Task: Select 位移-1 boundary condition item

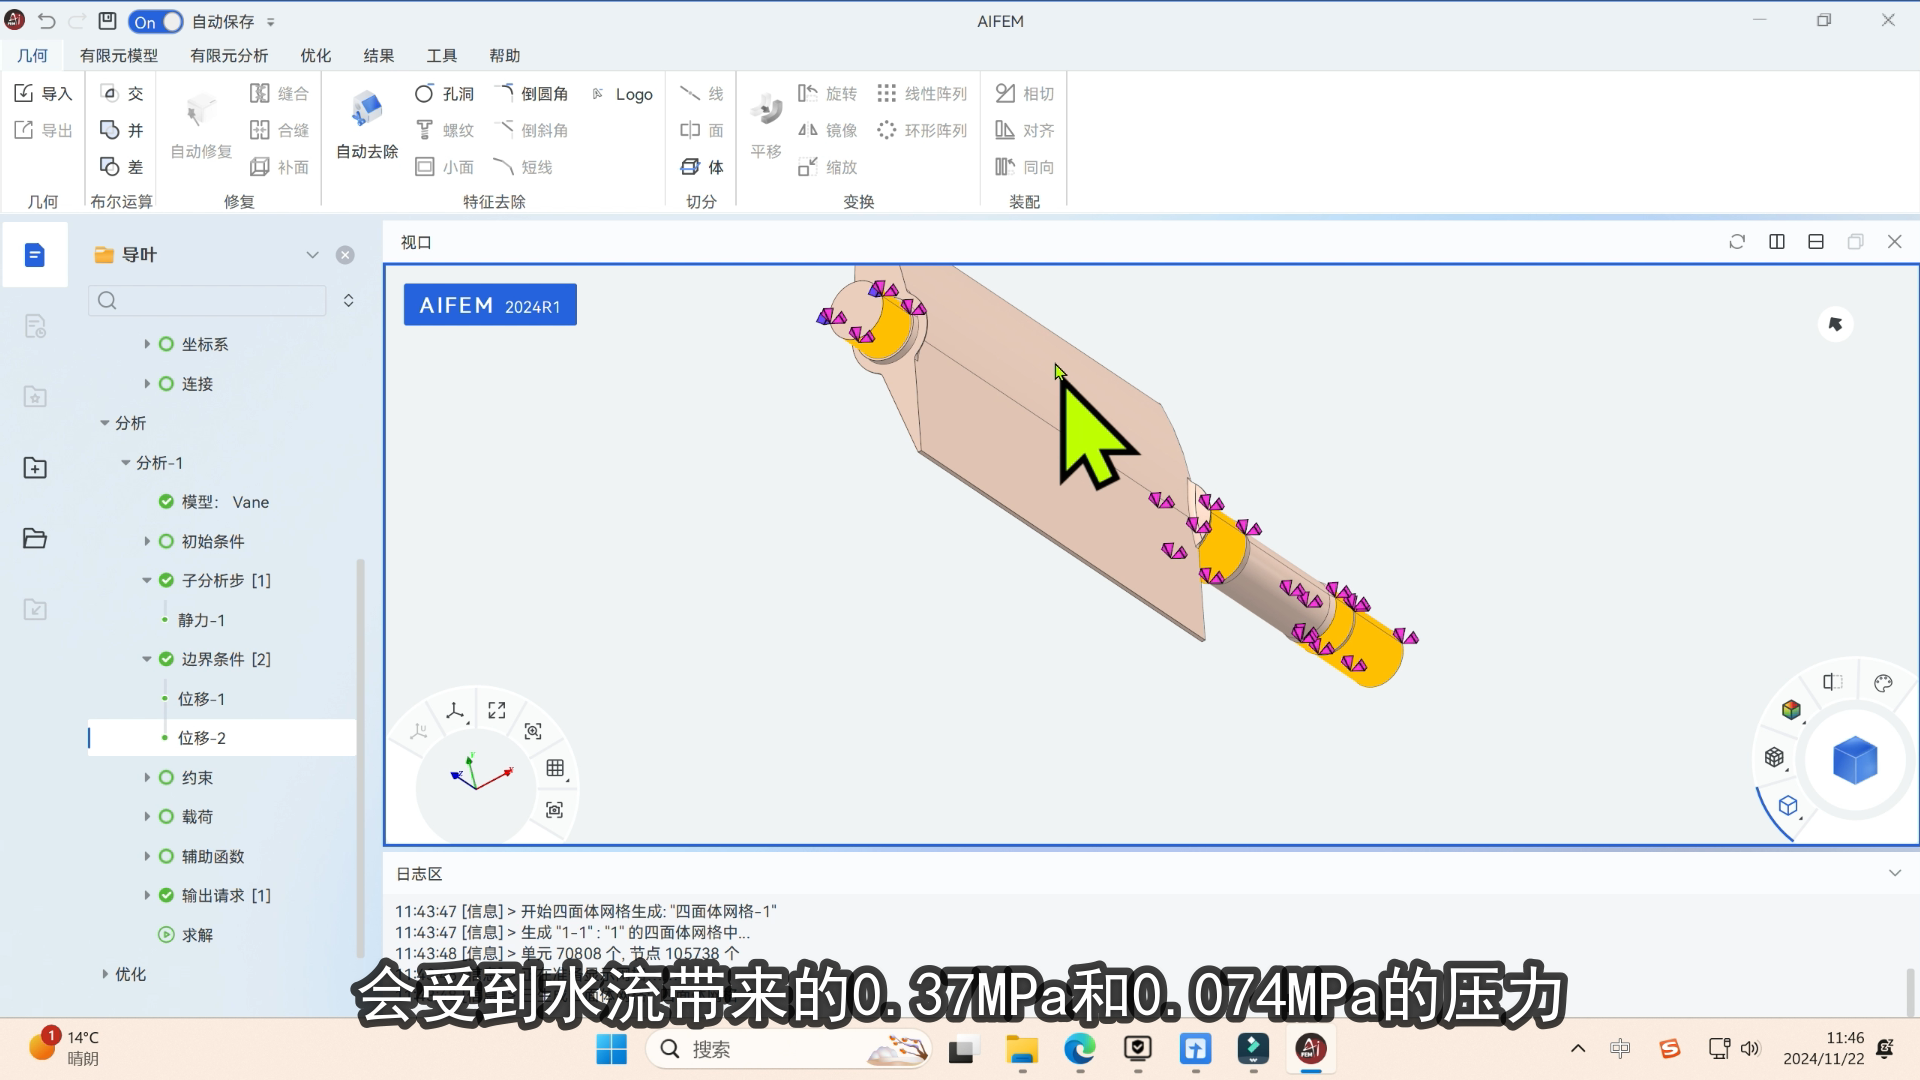Action: 201,698
